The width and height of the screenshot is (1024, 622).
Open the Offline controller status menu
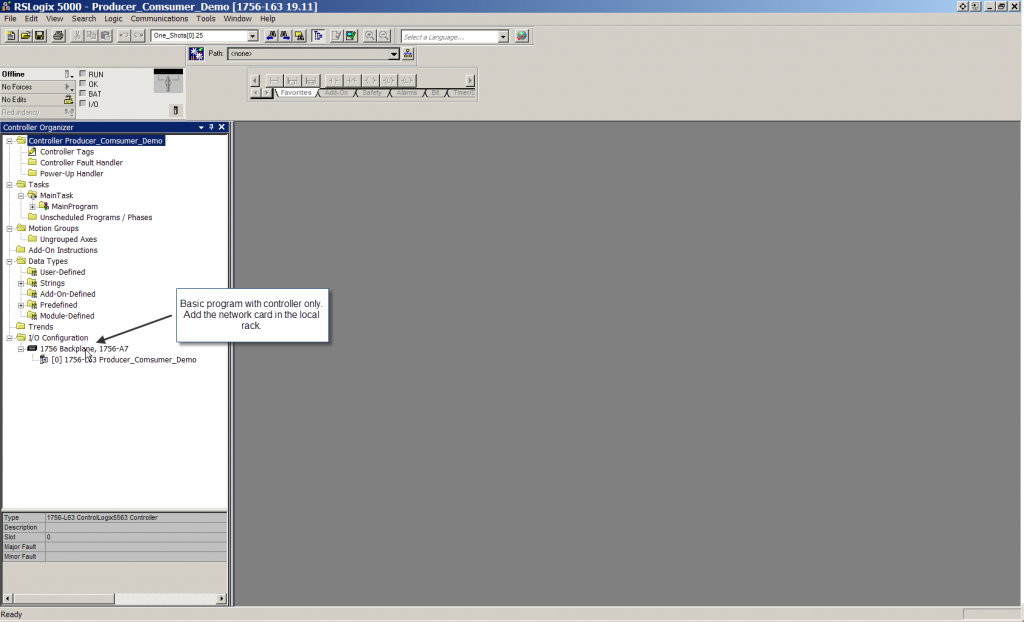(x=68, y=74)
